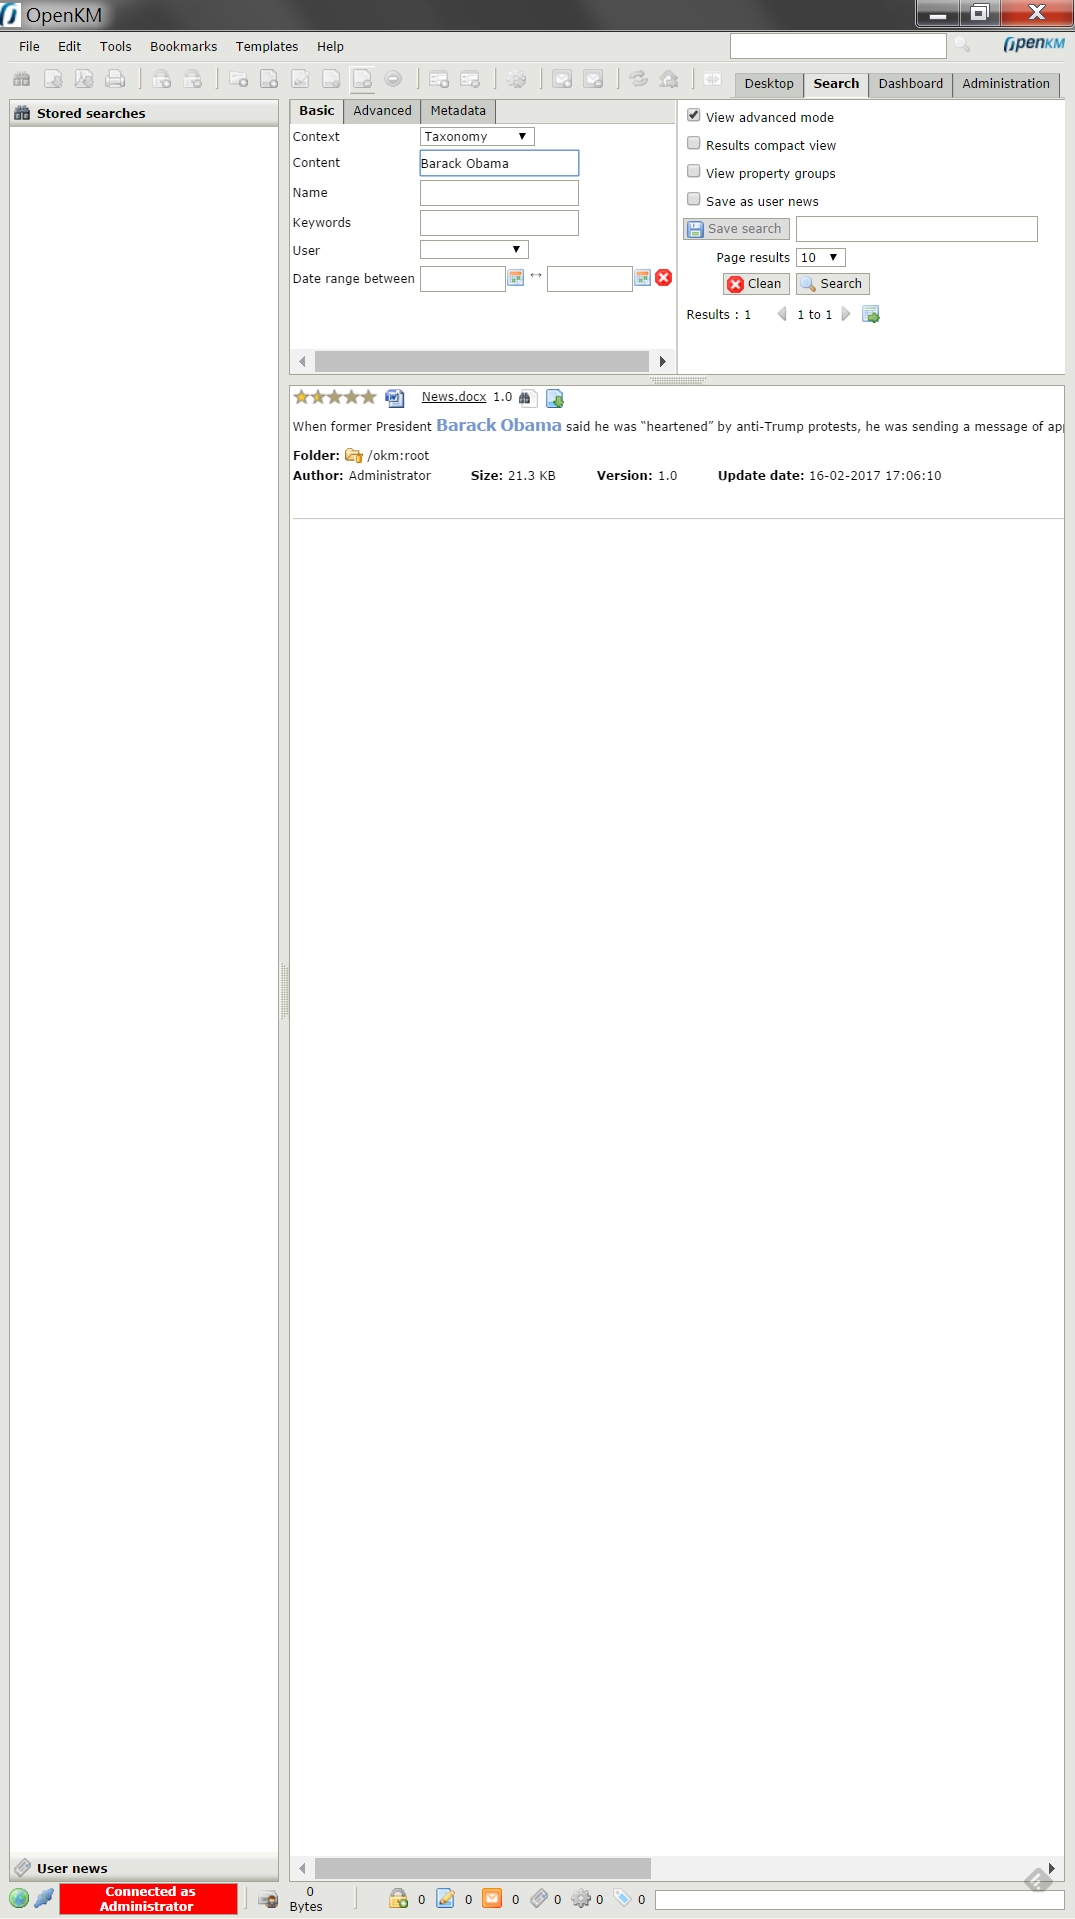Click the Clean button

point(755,284)
